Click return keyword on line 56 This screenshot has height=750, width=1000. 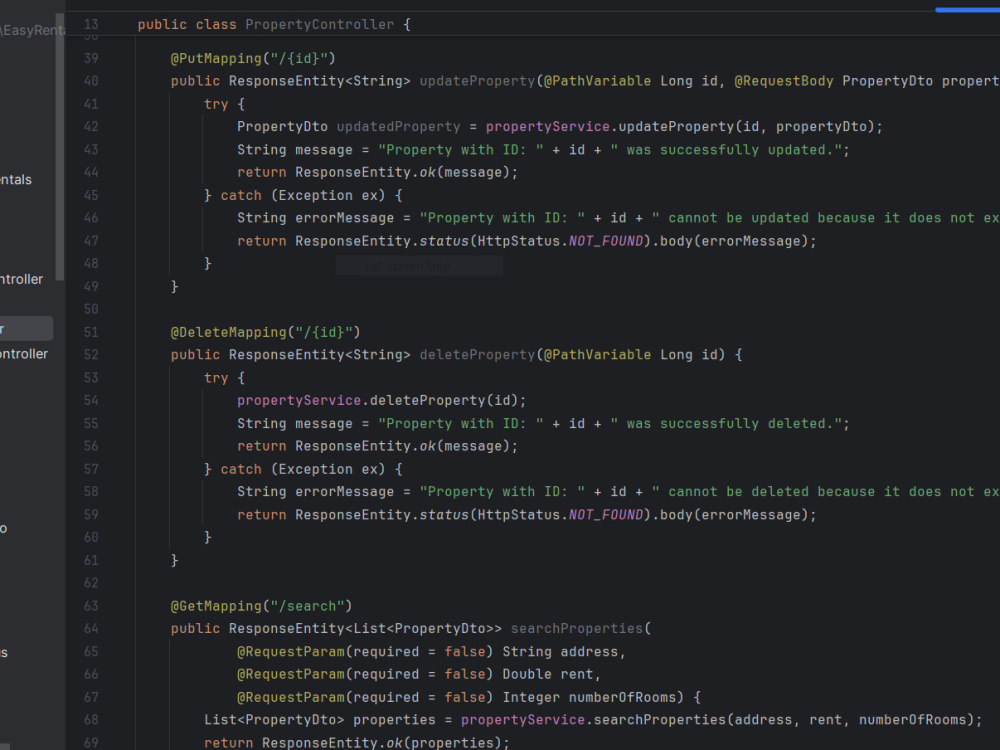[x=261, y=446]
